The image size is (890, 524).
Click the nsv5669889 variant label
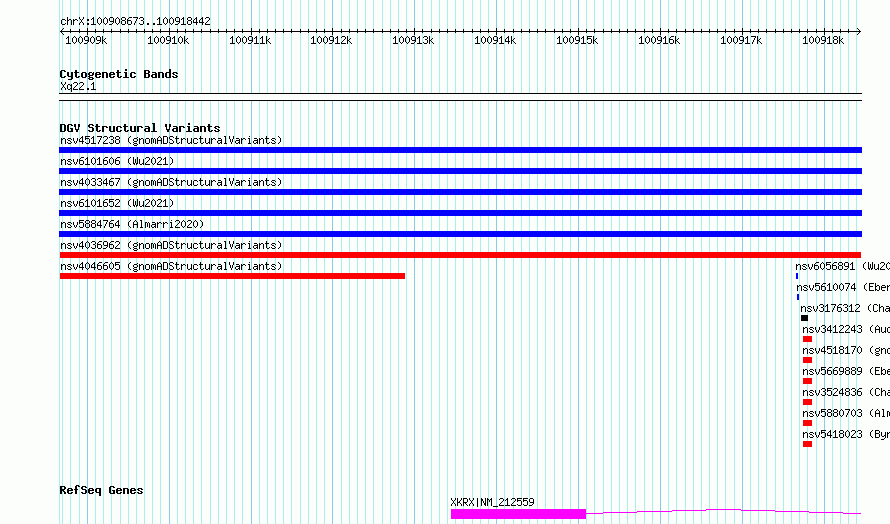pyautogui.click(x=832, y=371)
